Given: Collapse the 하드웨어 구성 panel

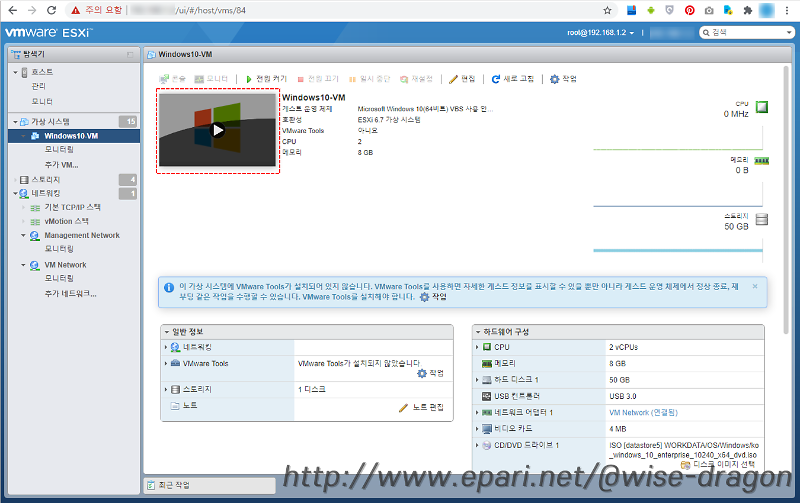Looking at the screenshot, I should pos(478,332).
